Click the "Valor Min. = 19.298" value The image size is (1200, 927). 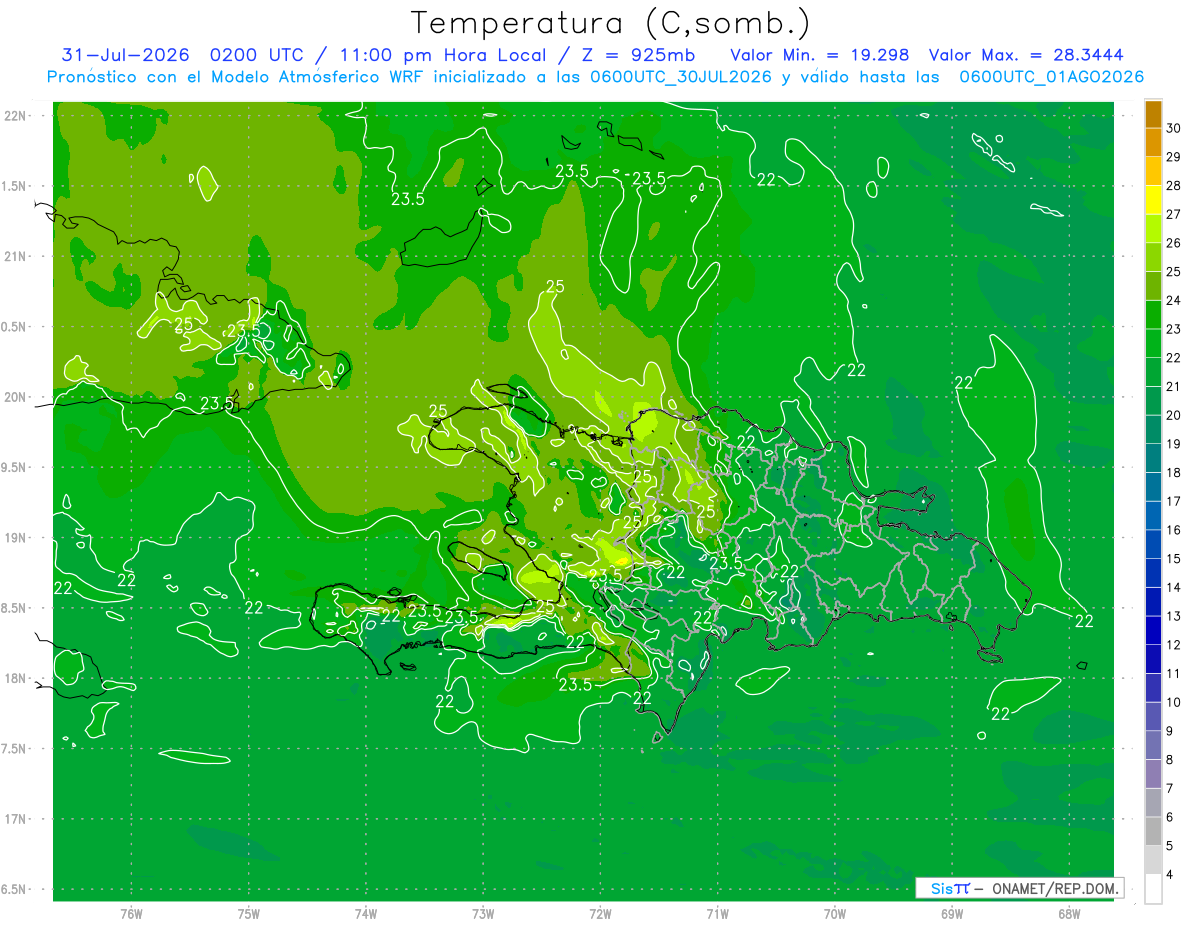coord(820,55)
